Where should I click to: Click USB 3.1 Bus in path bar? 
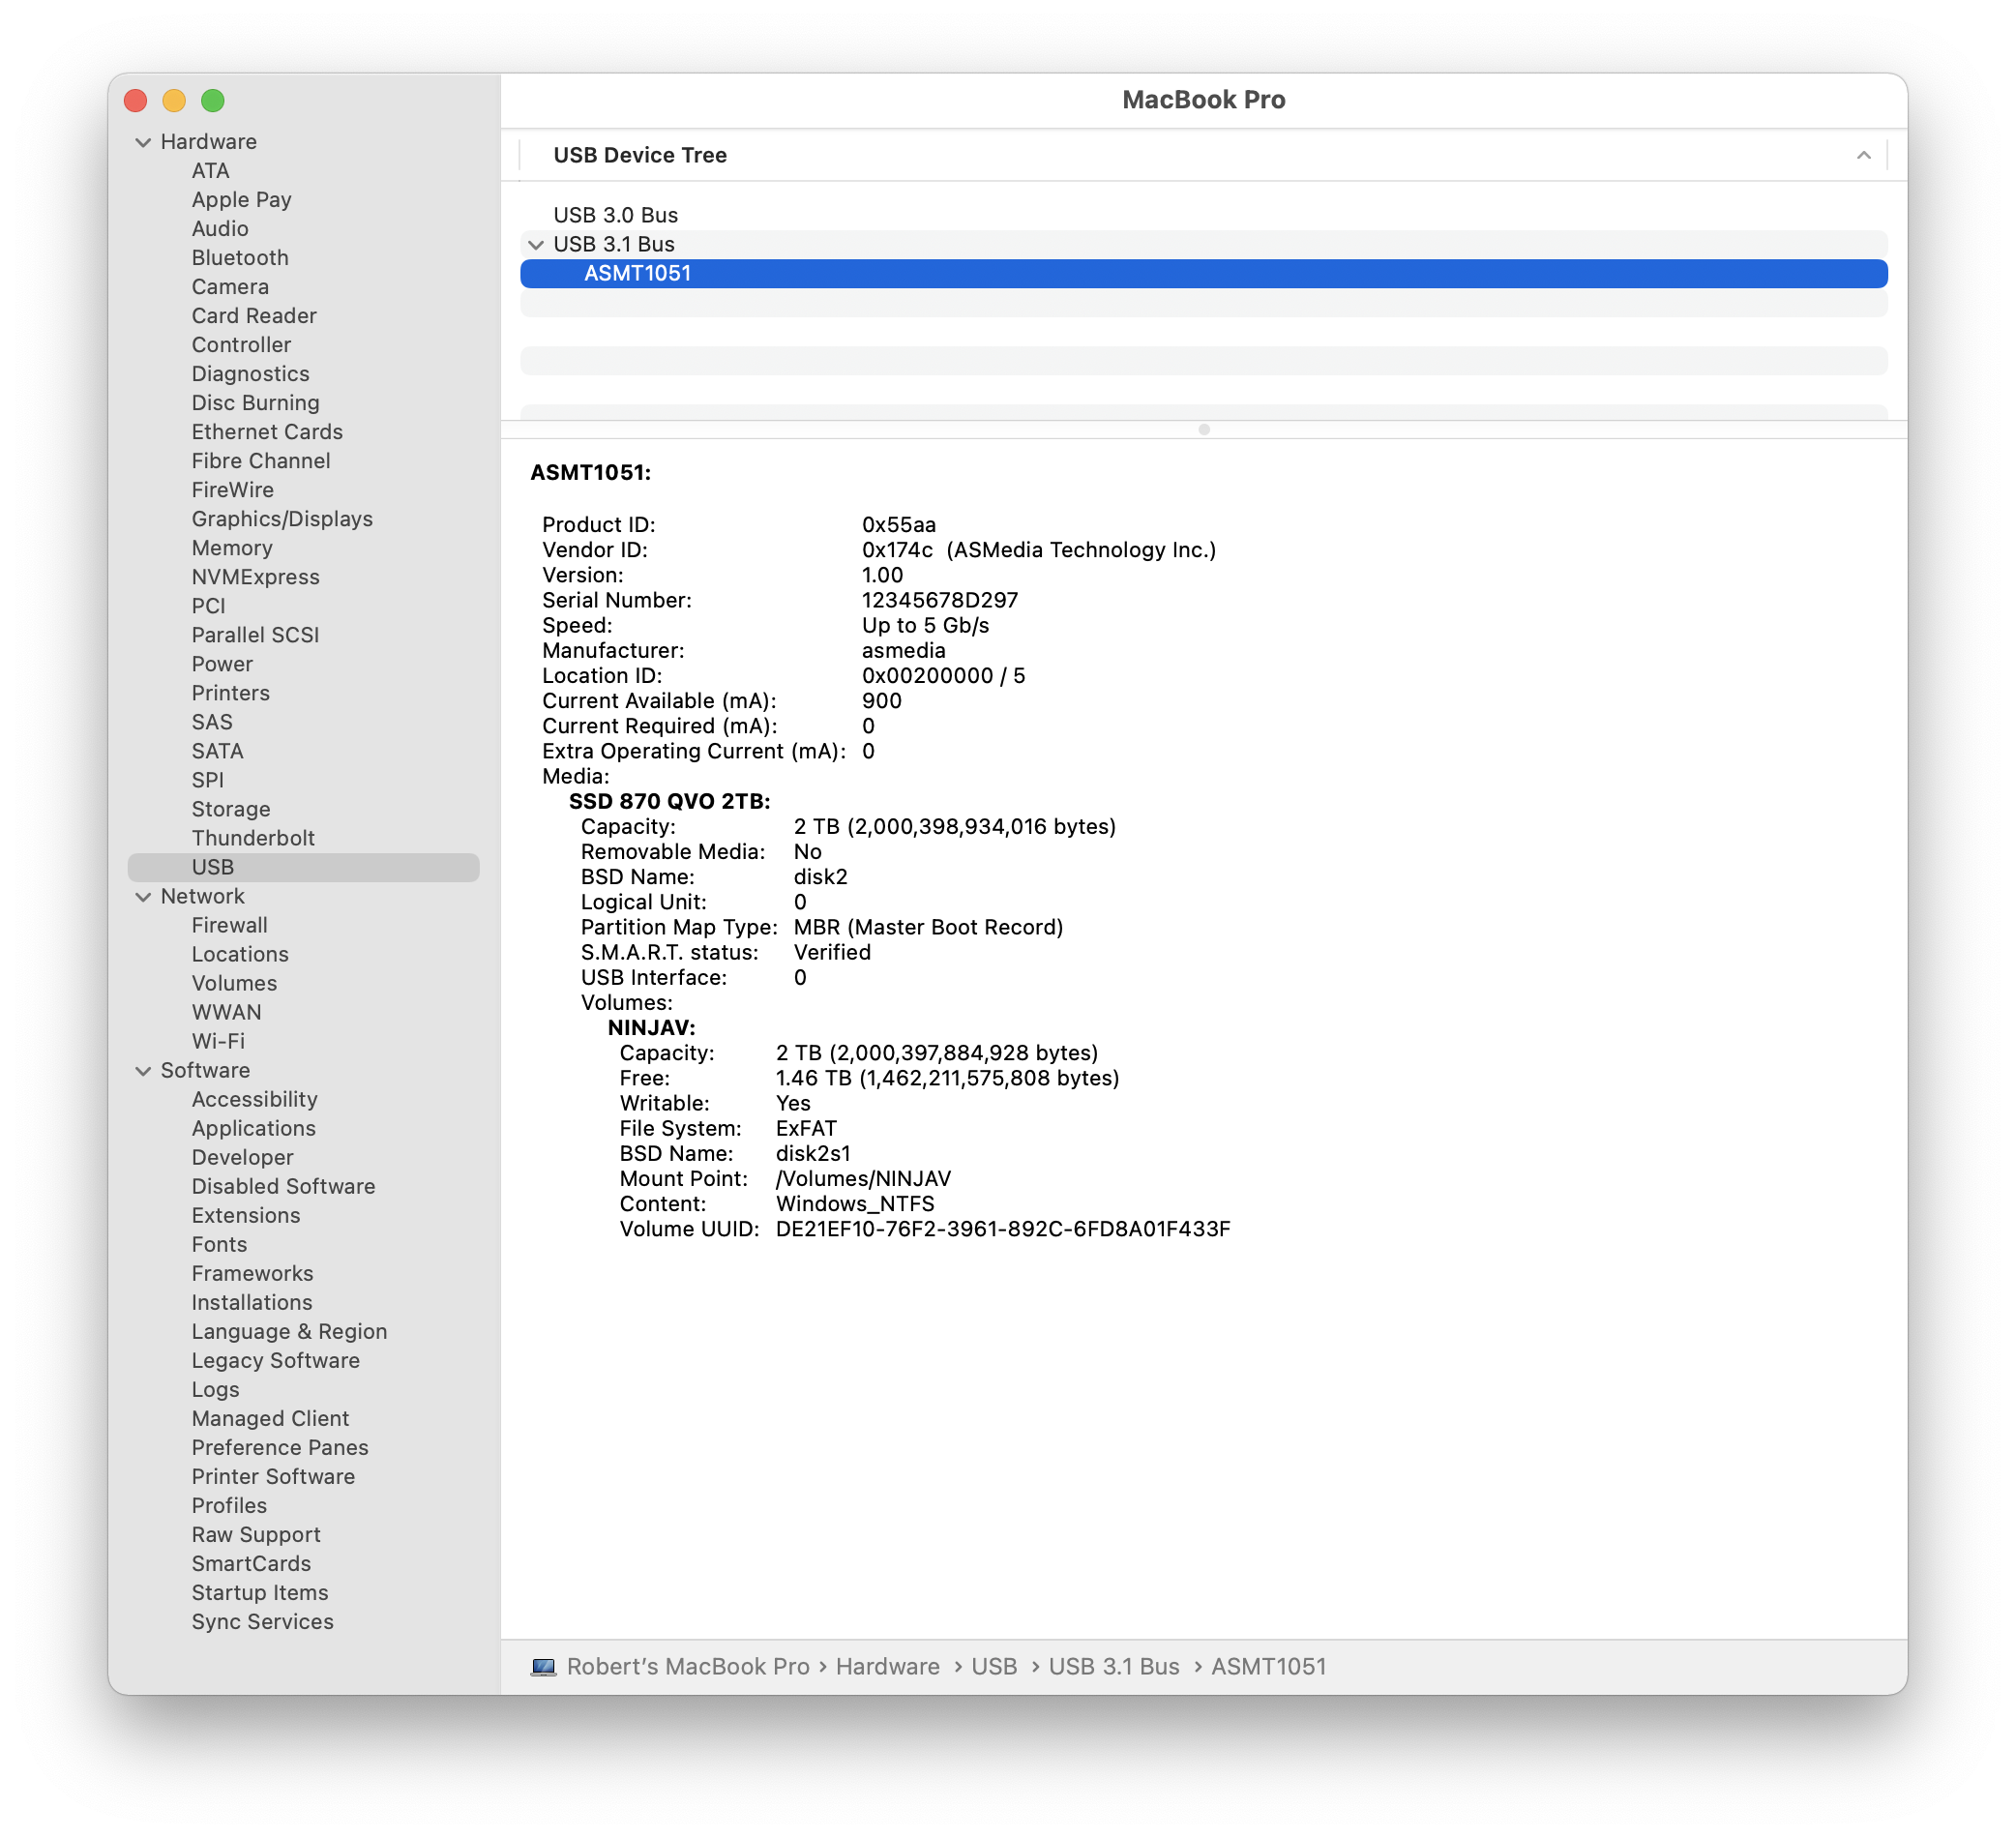[1113, 1666]
